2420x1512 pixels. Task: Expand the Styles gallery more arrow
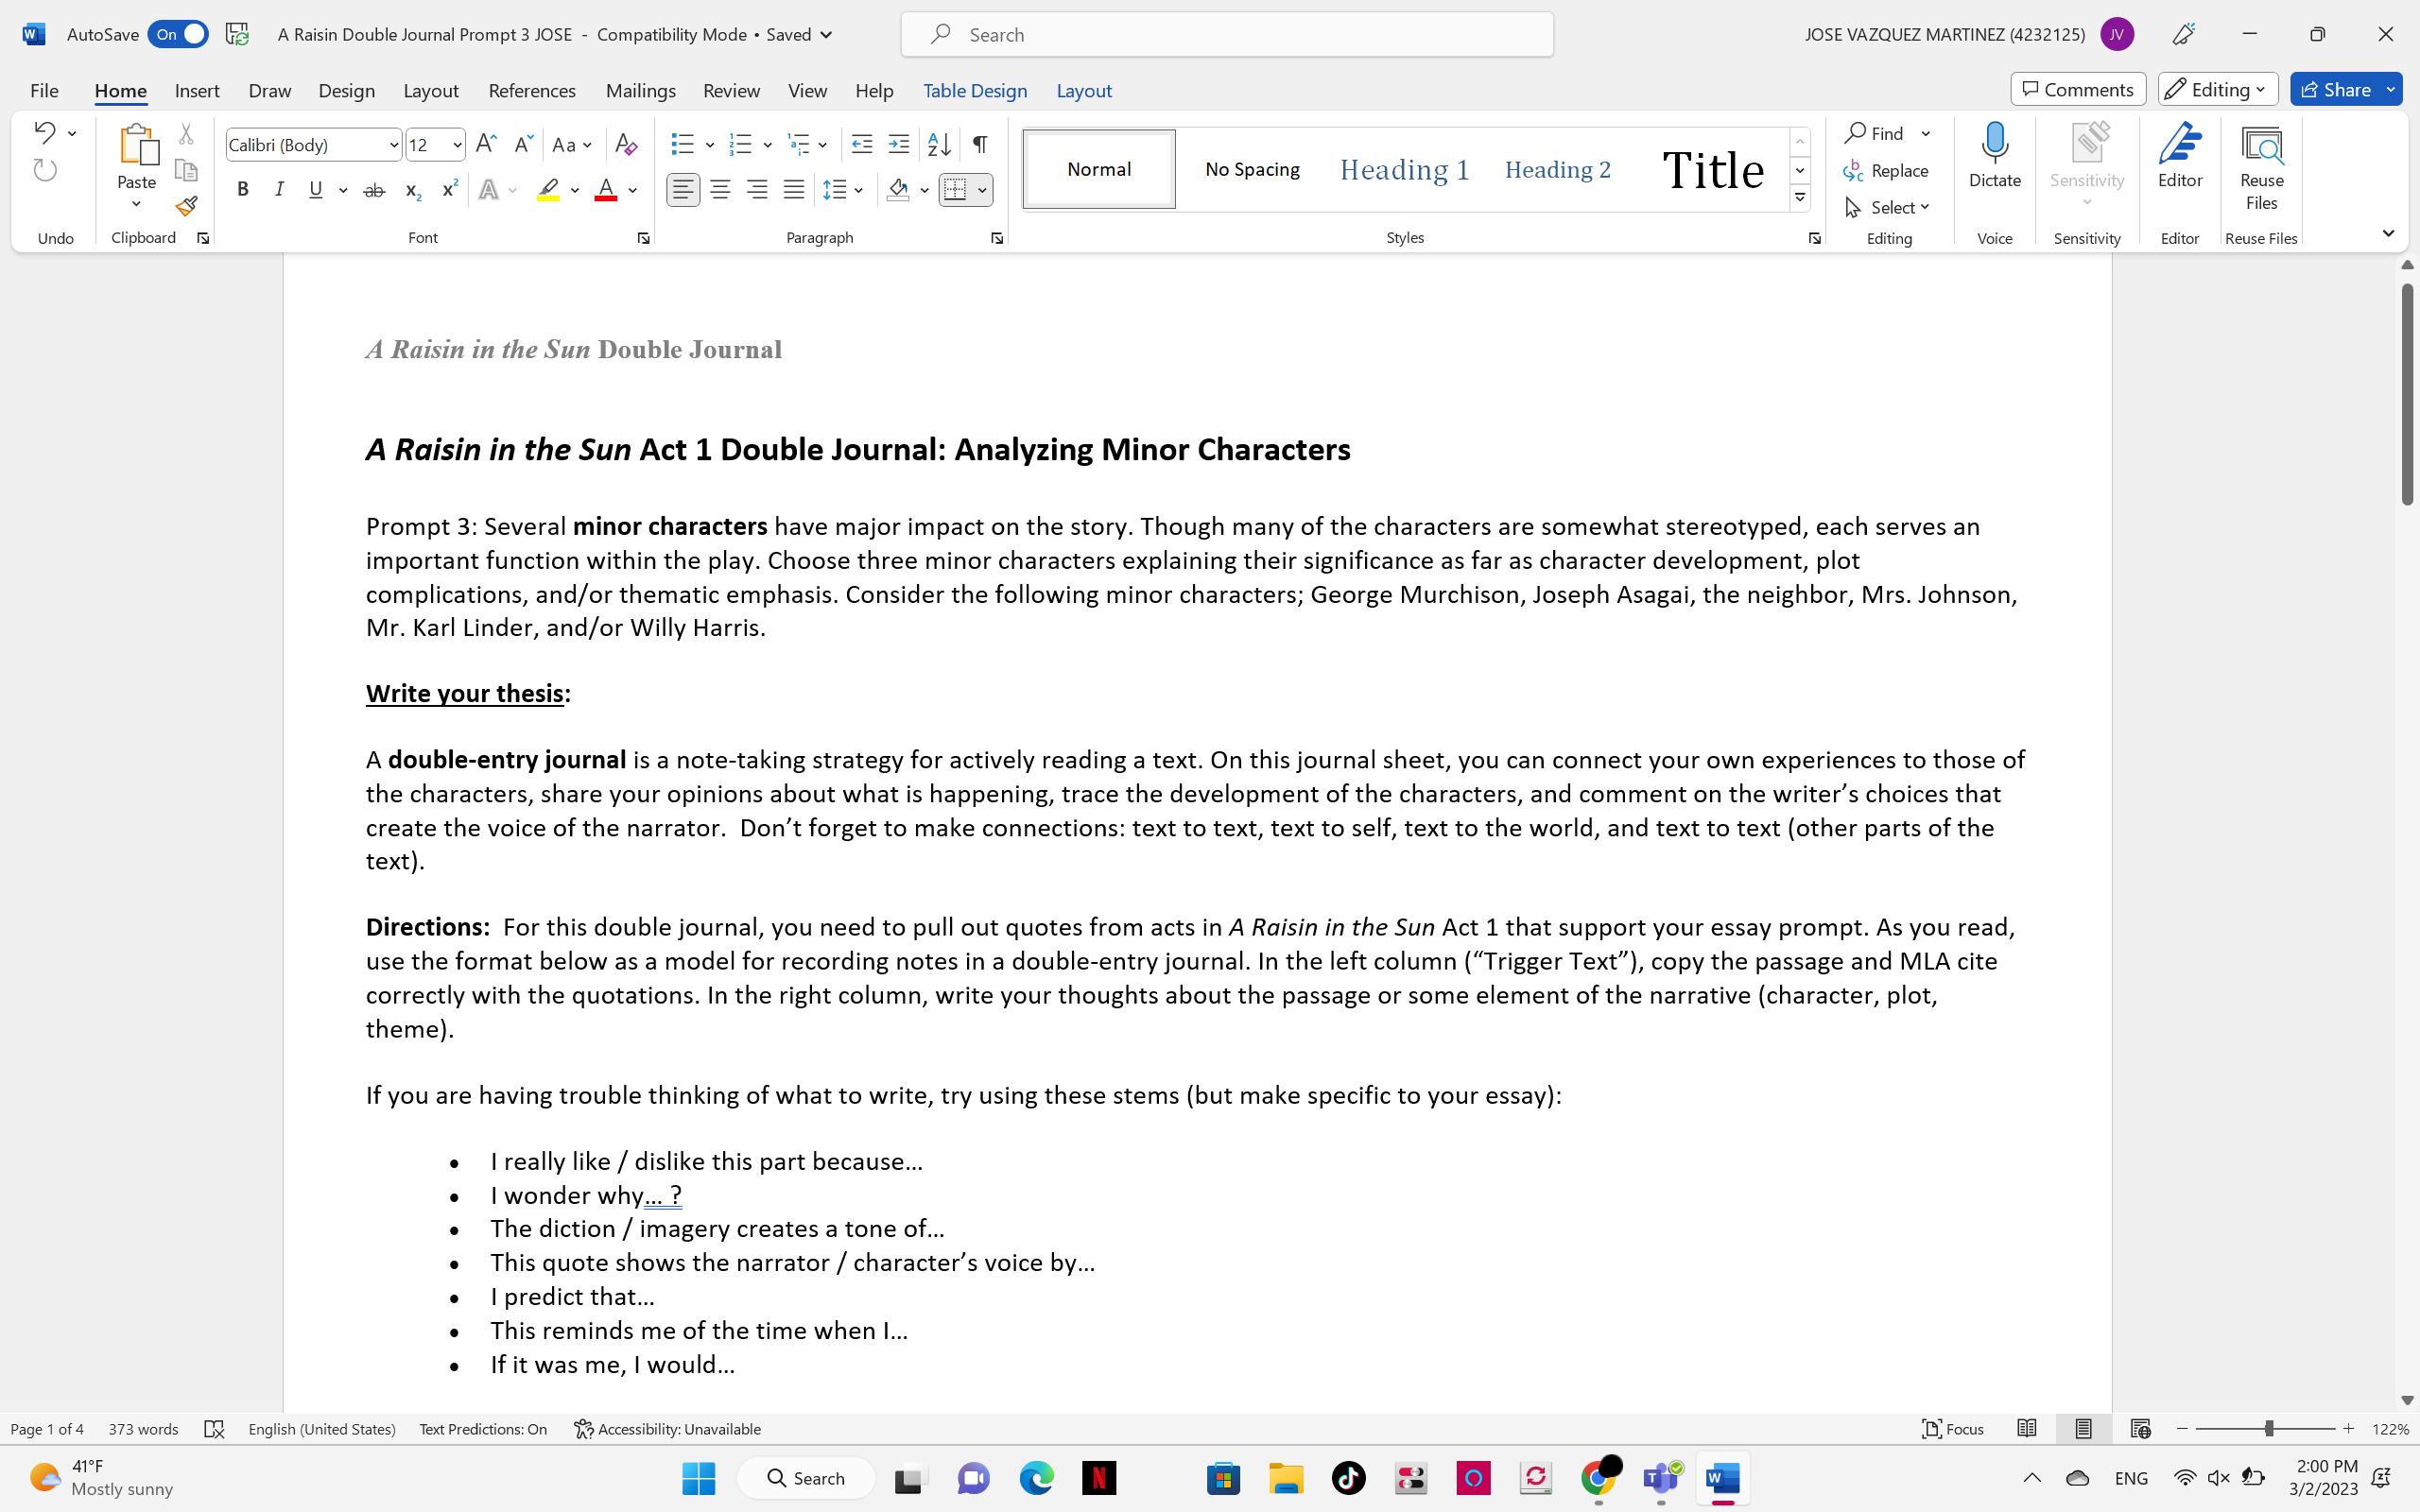click(1800, 198)
